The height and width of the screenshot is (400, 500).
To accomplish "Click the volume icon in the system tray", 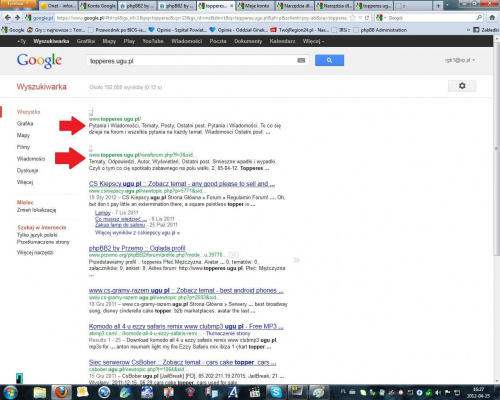I will 438,392.
